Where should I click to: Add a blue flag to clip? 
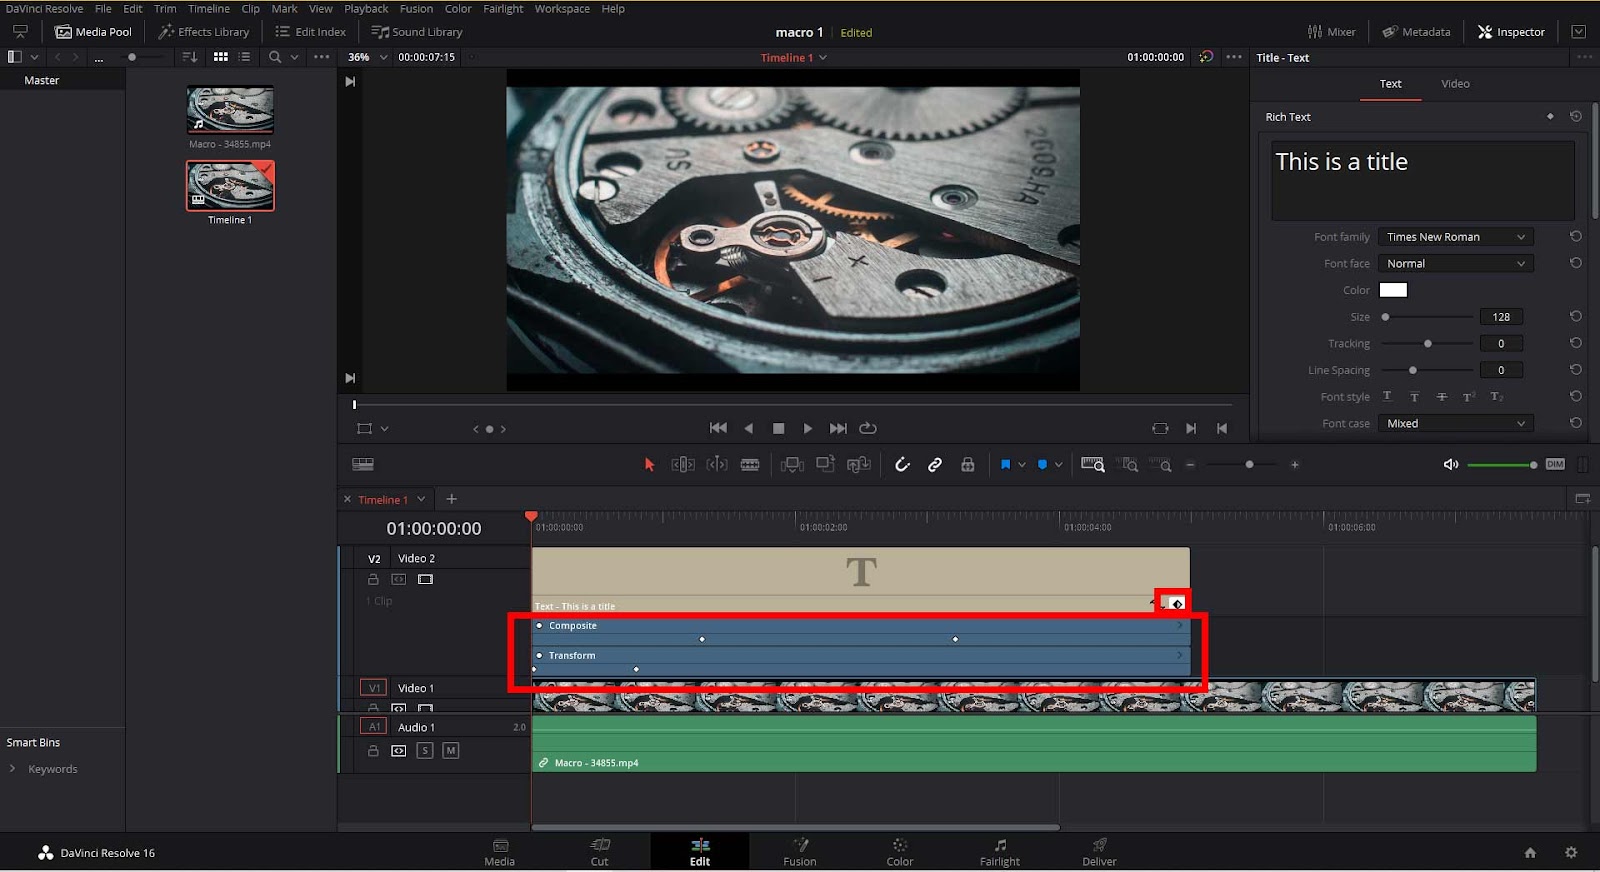[x=1005, y=464]
